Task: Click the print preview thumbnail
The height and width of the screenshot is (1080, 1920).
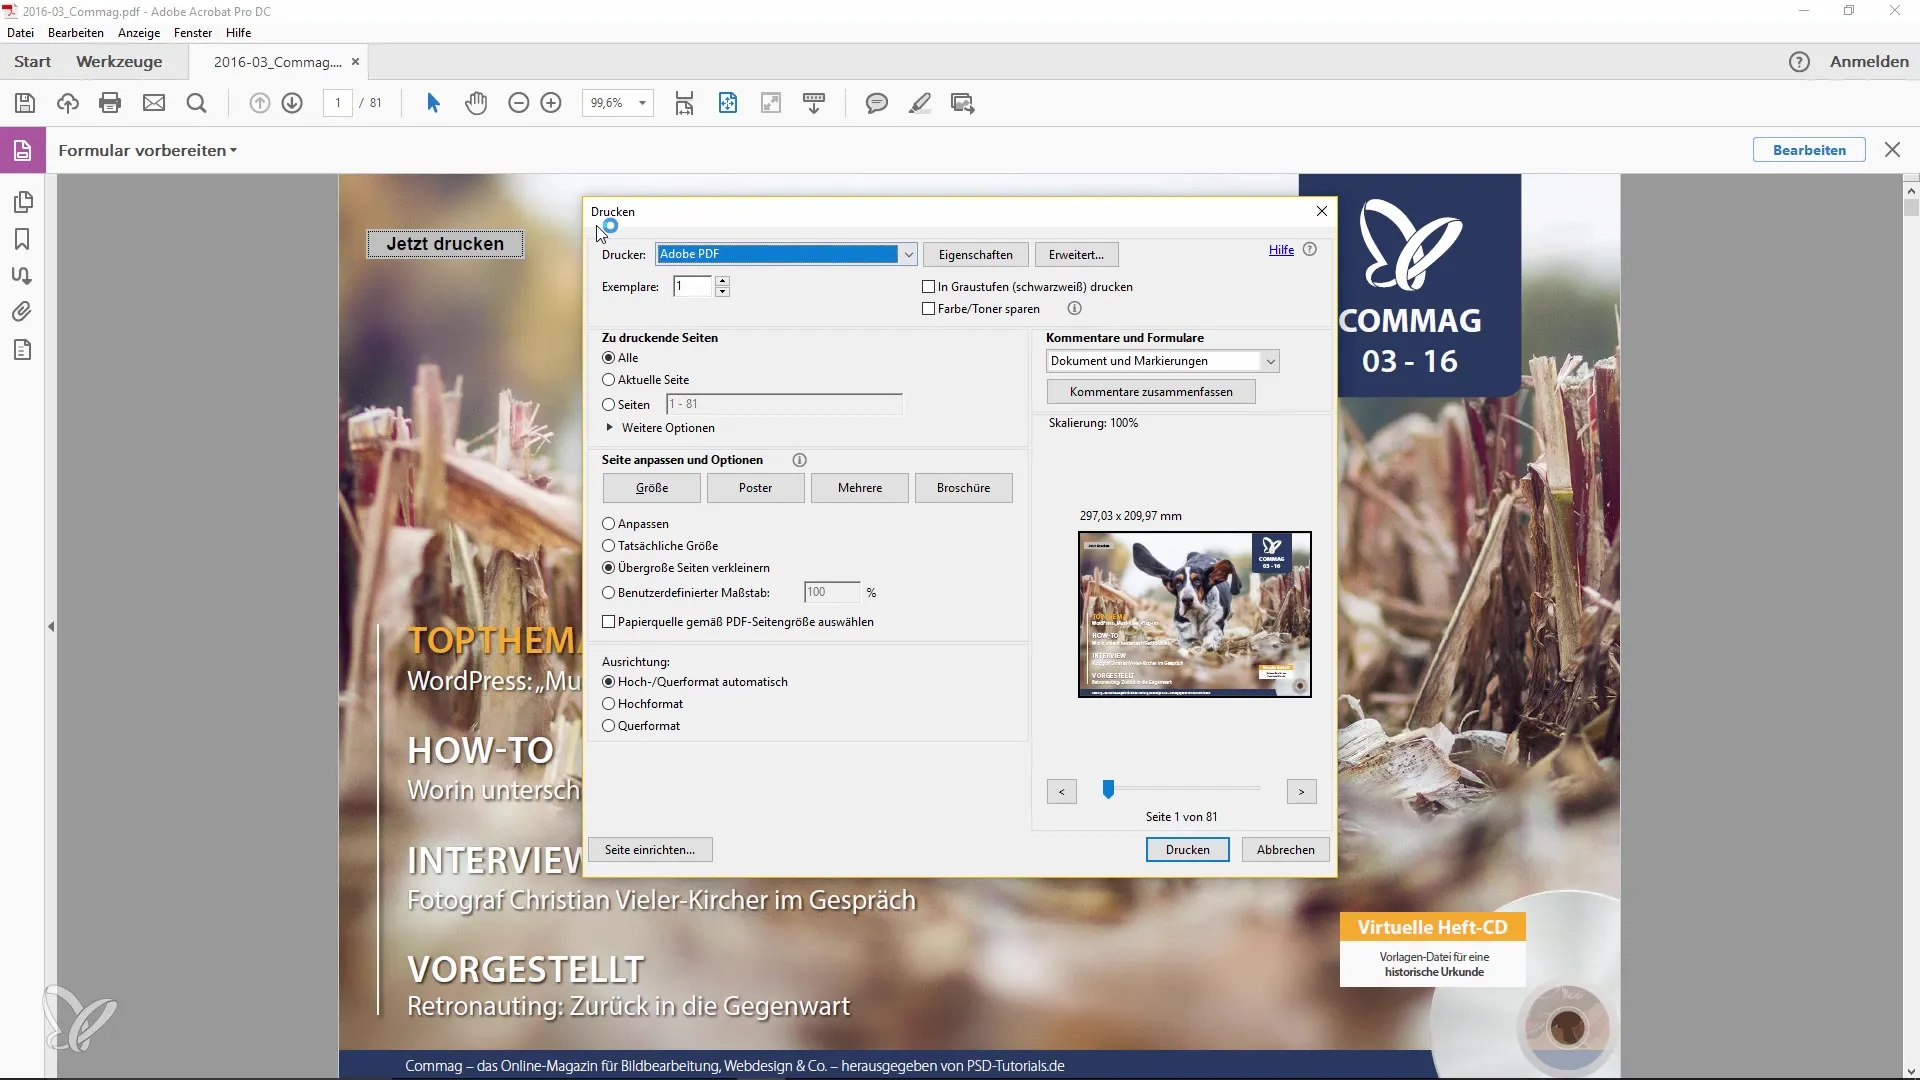Action: click(x=1195, y=615)
